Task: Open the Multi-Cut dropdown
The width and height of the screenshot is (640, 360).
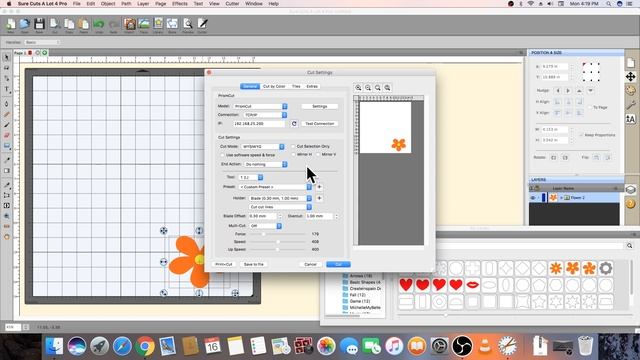Action: pos(265,226)
